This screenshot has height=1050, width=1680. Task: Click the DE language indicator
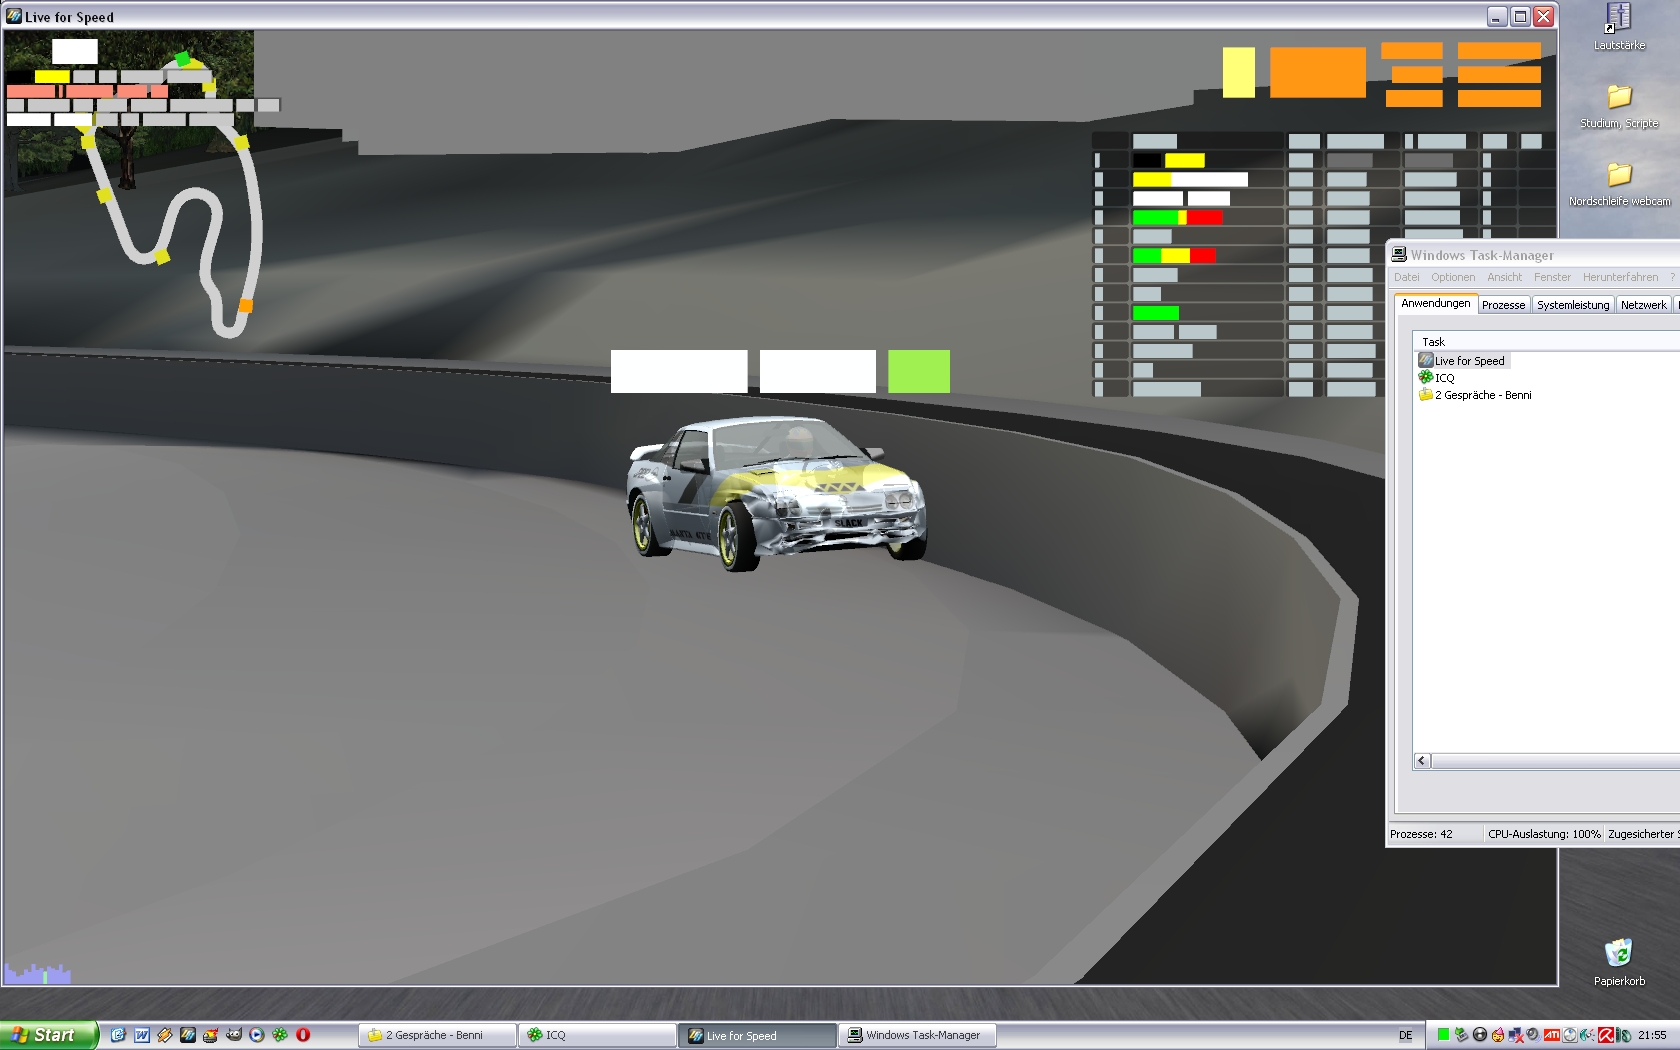tap(1406, 1035)
